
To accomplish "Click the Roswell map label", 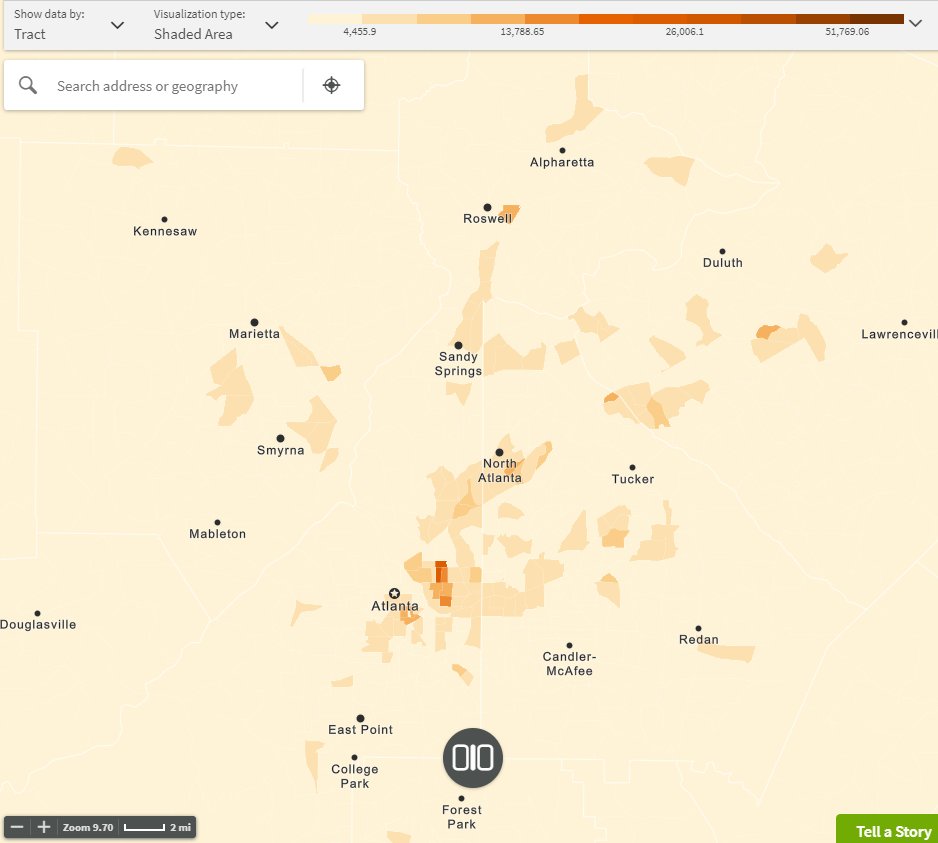I will (488, 218).
